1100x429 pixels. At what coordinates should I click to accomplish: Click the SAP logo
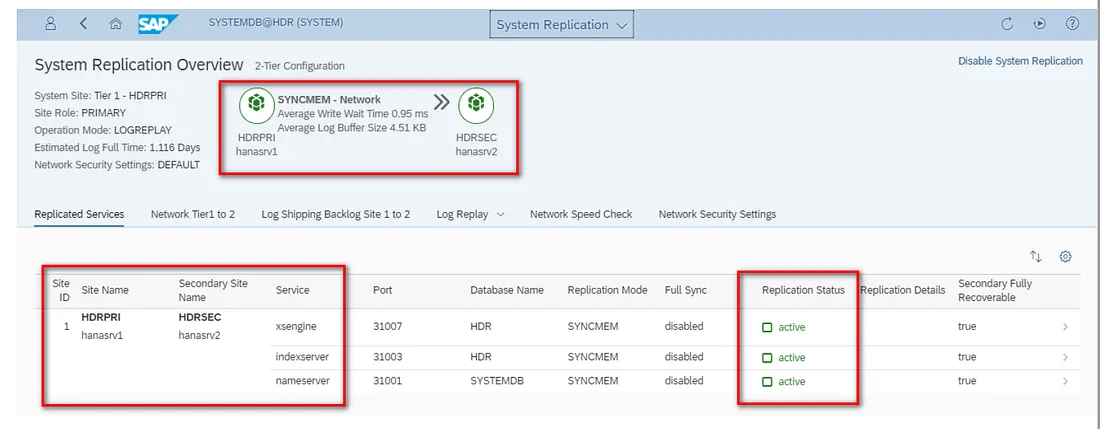coord(158,24)
